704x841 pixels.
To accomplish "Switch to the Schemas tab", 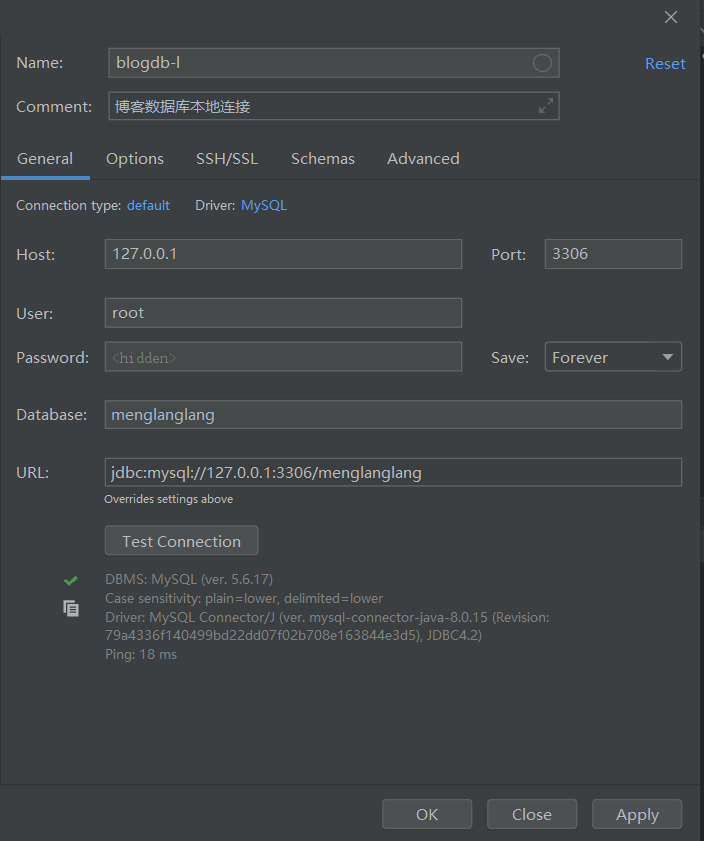I will tap(323, 159).
